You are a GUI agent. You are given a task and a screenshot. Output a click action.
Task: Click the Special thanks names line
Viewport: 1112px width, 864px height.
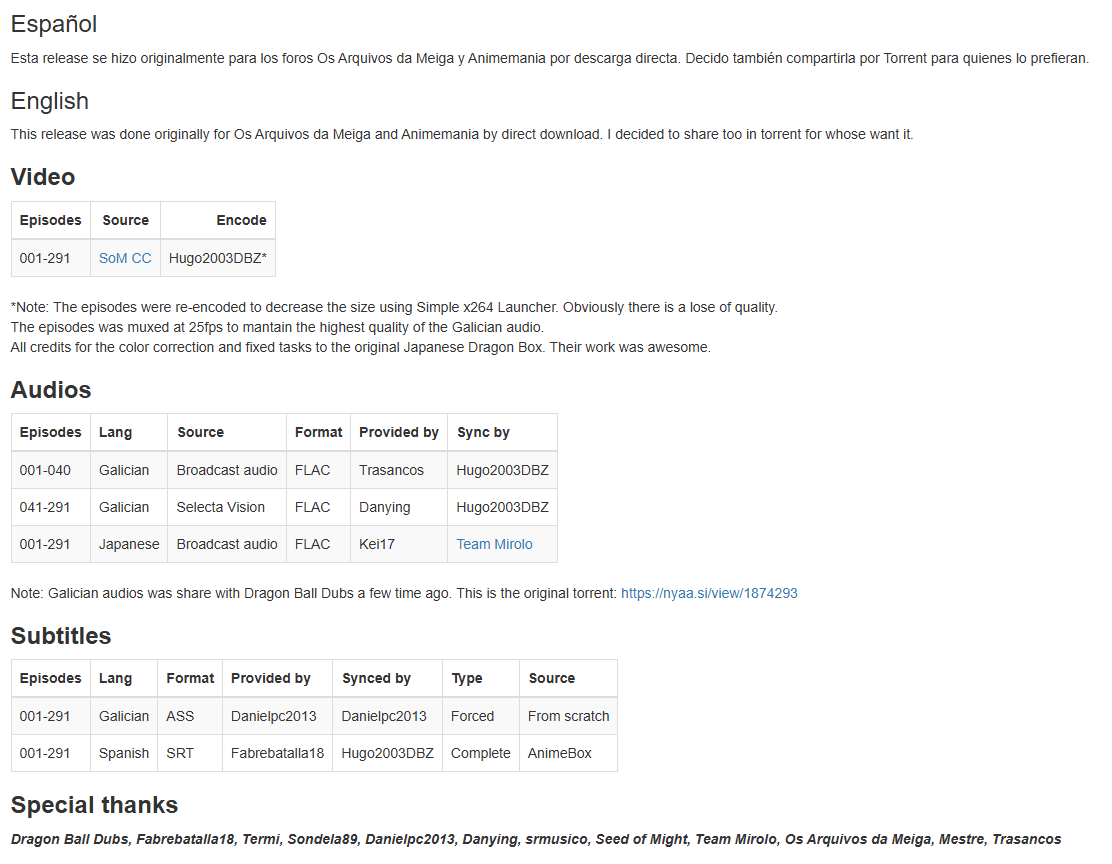point(536,839)
